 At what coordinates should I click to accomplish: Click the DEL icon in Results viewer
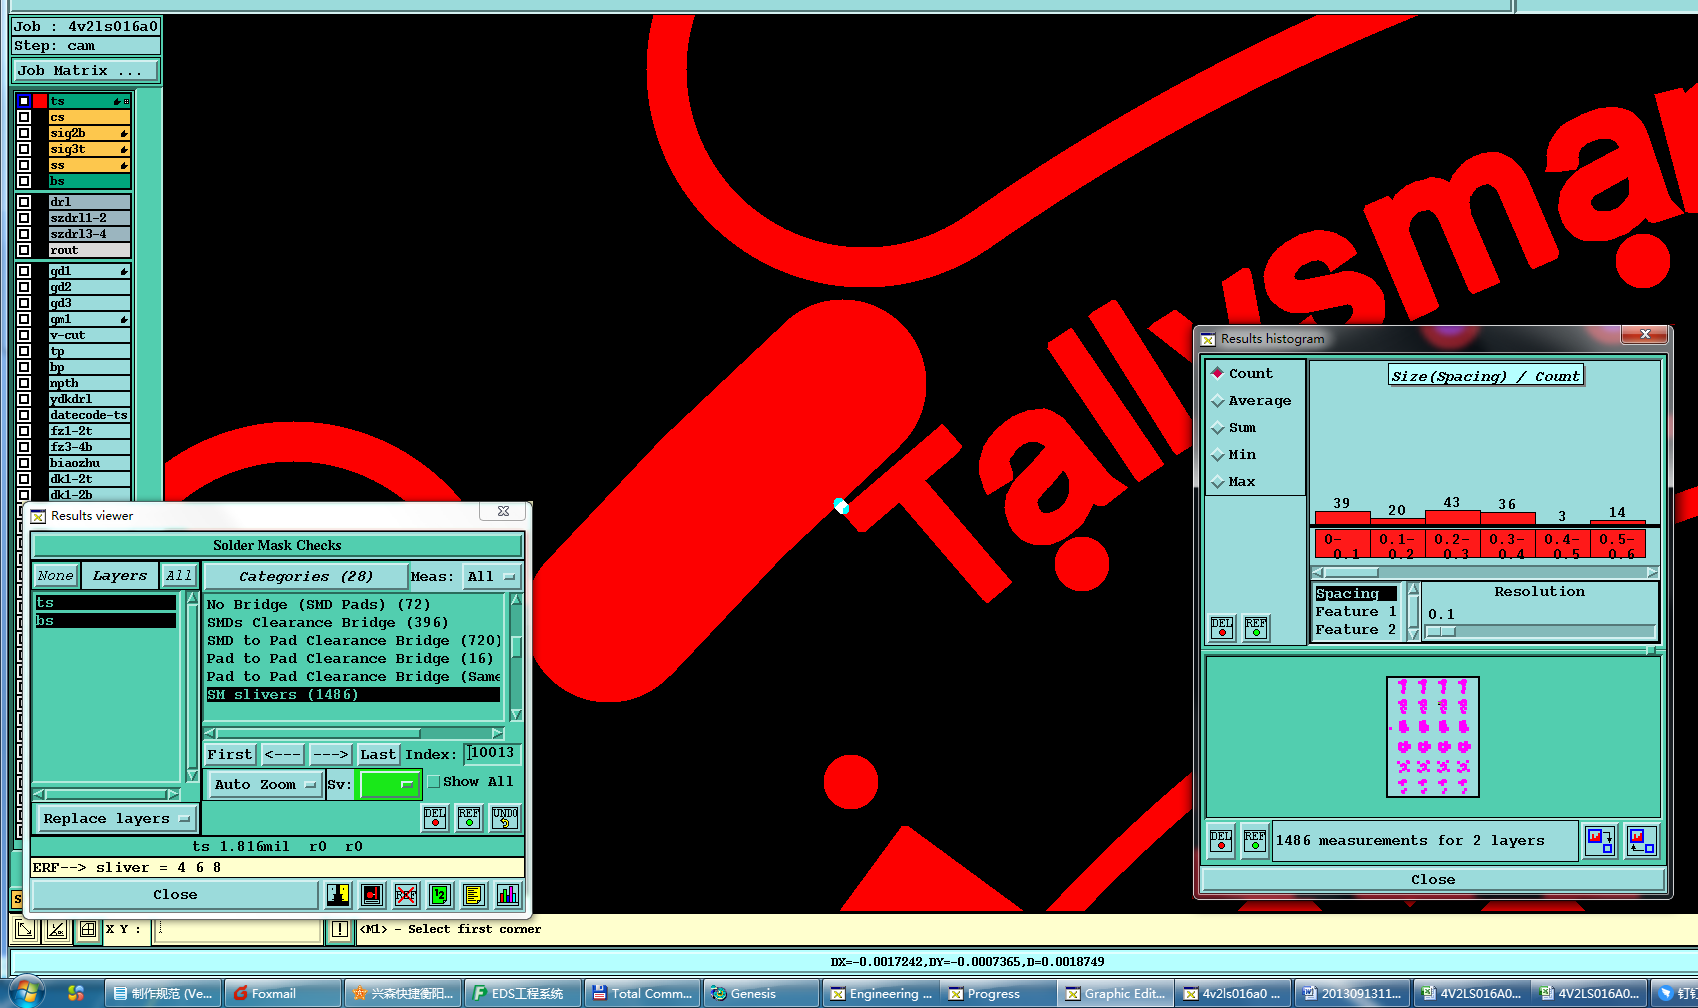(435, 818)
